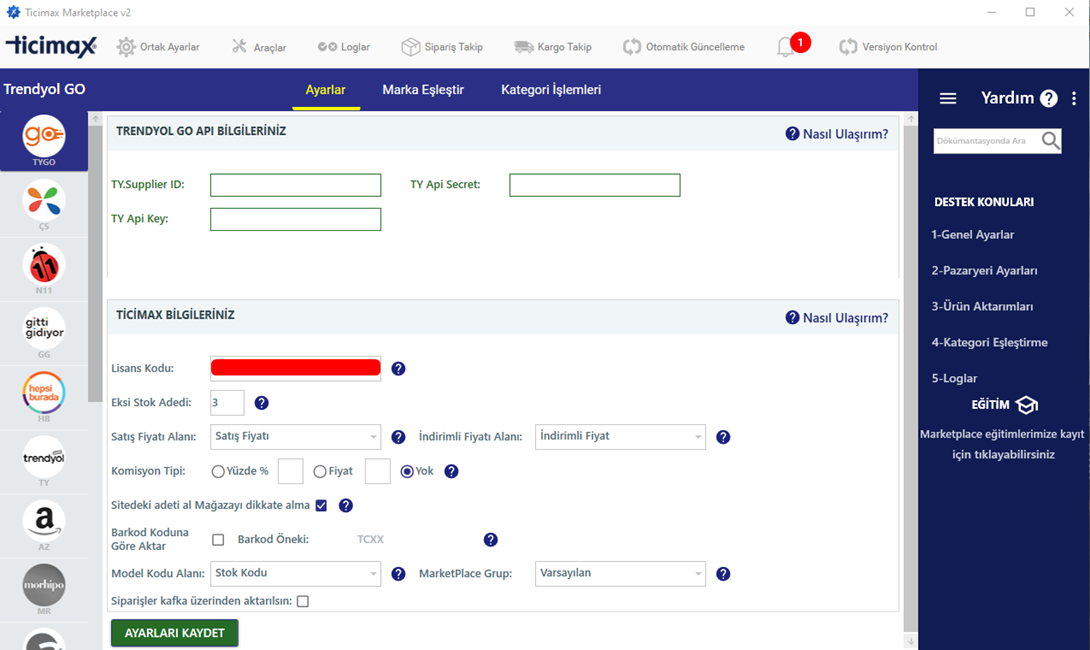Click the TY.Supplier ID input field

click(x=295, y=185)
